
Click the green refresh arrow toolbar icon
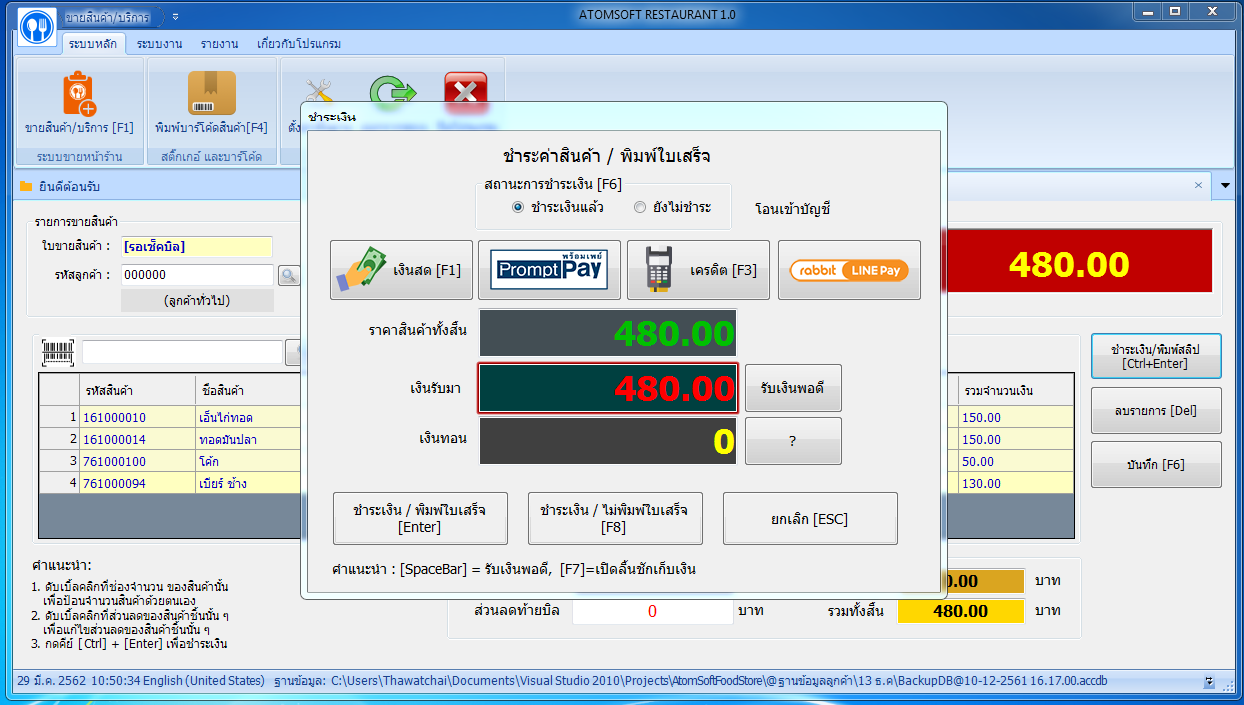[x=394, y=92]
